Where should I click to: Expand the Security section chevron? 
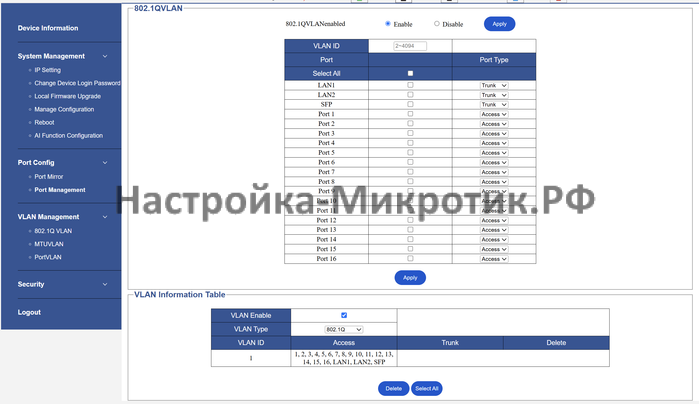(105, 284)
